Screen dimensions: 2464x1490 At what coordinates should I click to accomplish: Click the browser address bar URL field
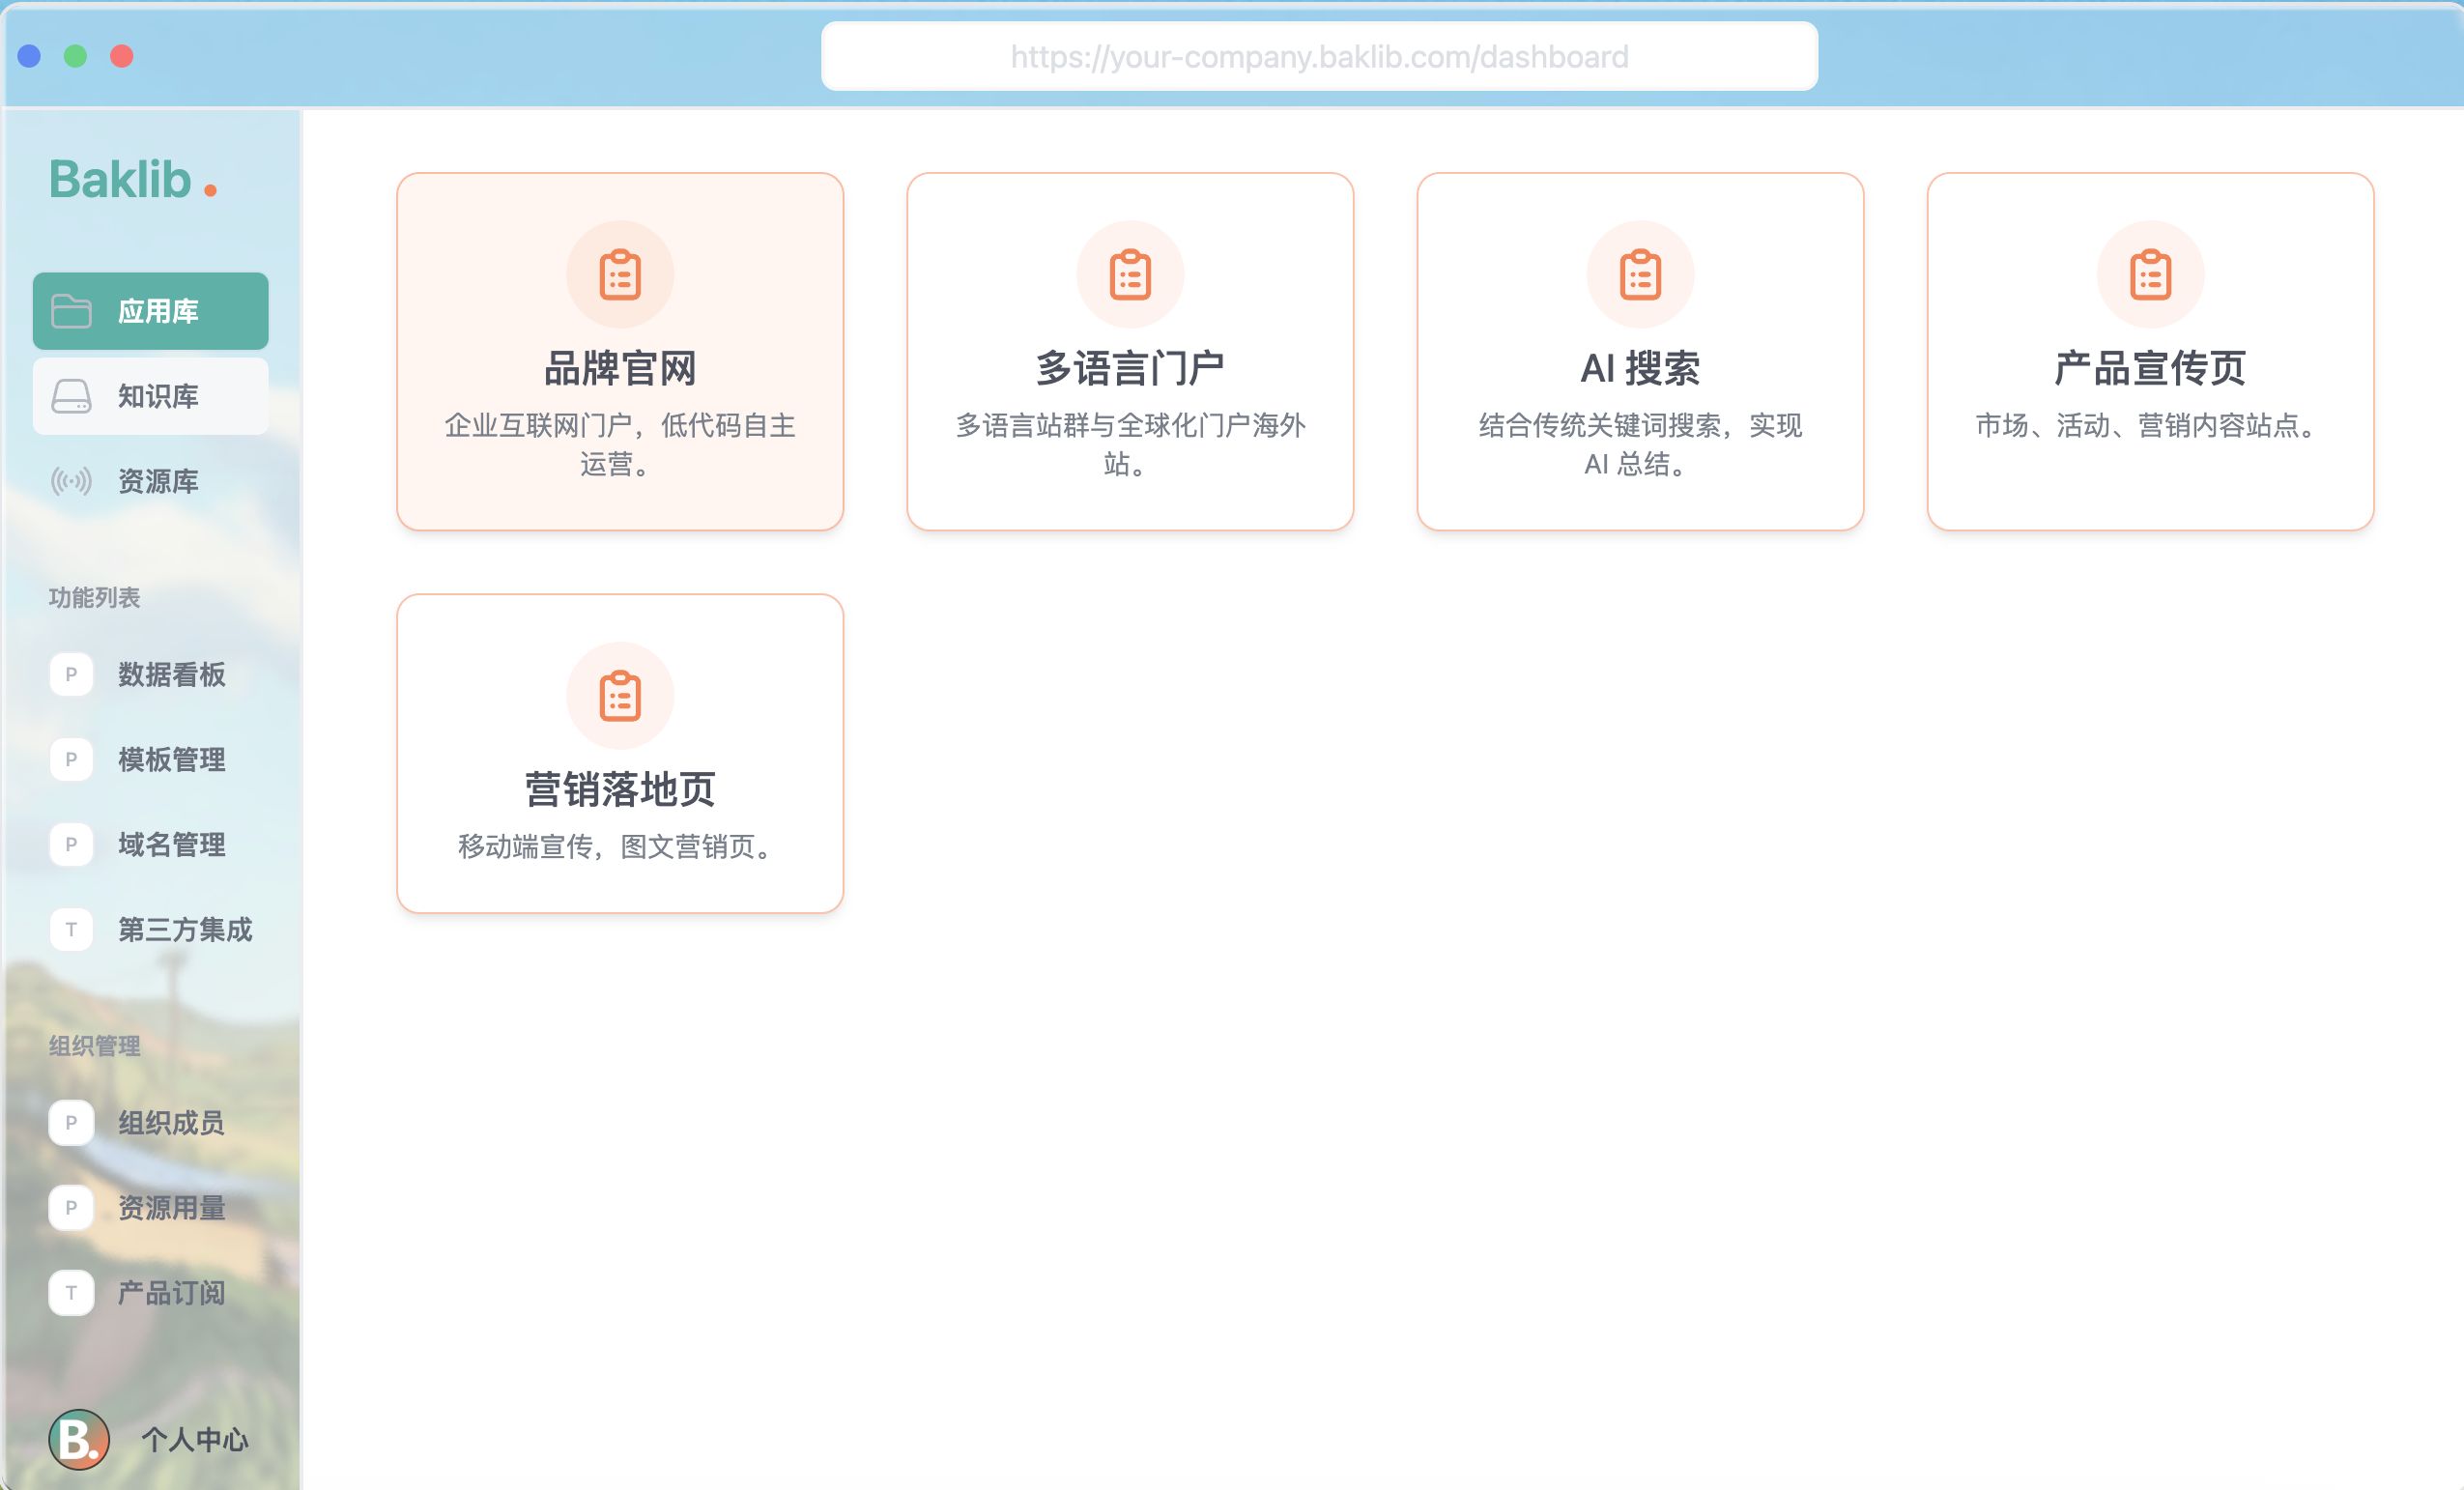[1319, 56]
